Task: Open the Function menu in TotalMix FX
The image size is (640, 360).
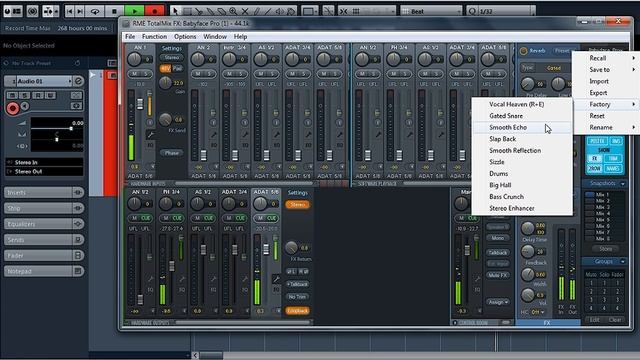Action: point(154,36)
